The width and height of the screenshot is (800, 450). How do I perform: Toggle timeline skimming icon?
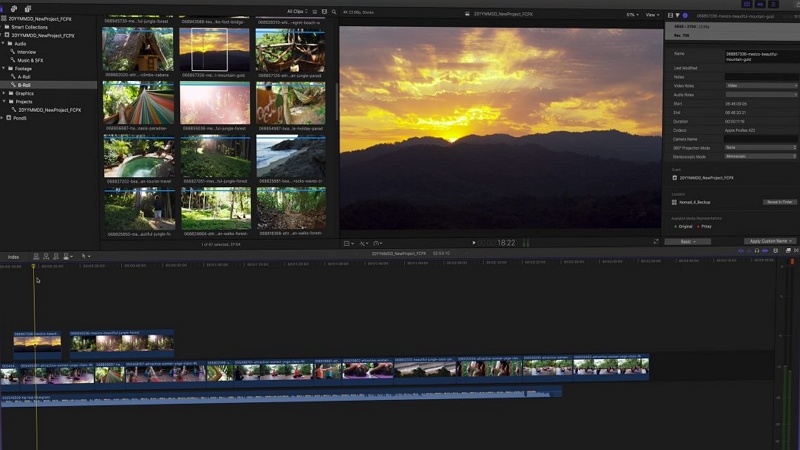(741, 251)
